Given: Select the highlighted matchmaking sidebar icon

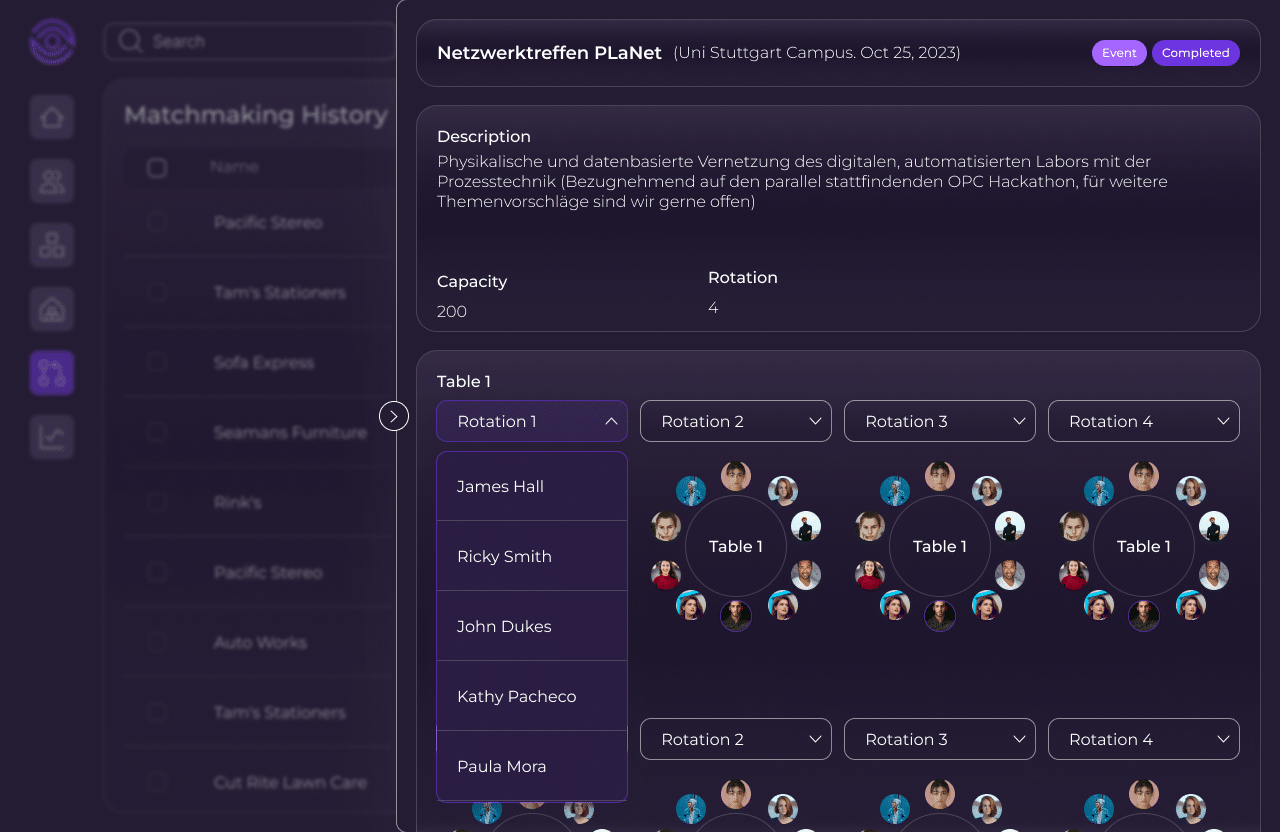Looking at the screenshot, I should coord(52,373).
